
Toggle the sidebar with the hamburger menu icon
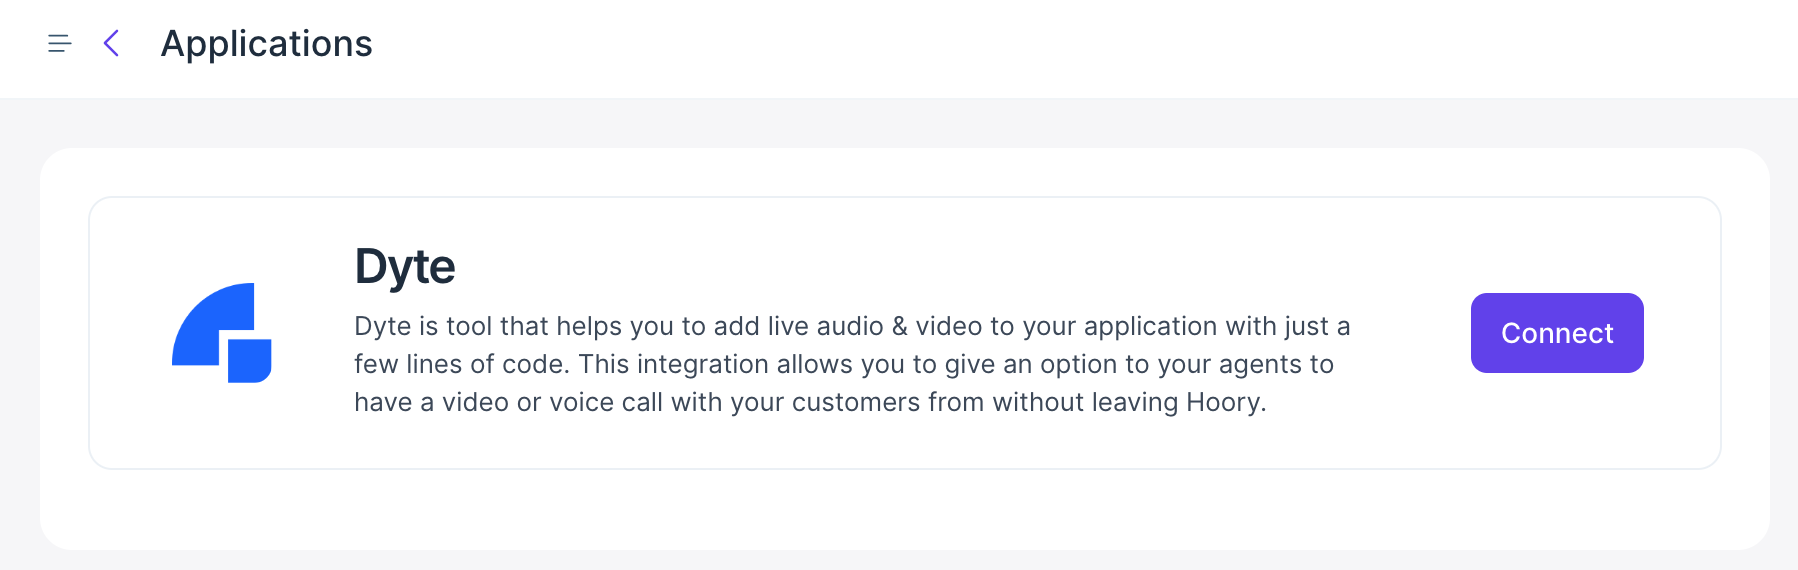click(60, 43)
